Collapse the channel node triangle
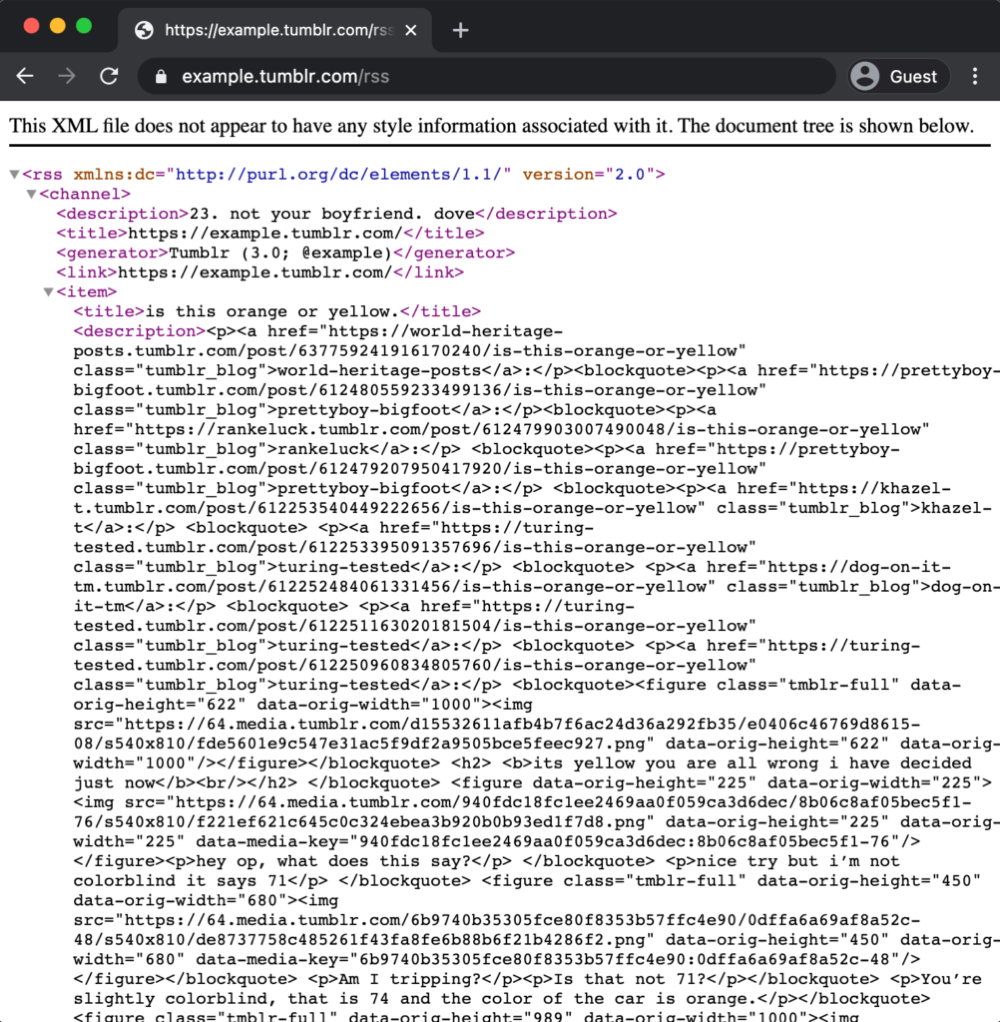This screenshot has height=1022, width=1000. pyautogui.click(x=31, y=194)
